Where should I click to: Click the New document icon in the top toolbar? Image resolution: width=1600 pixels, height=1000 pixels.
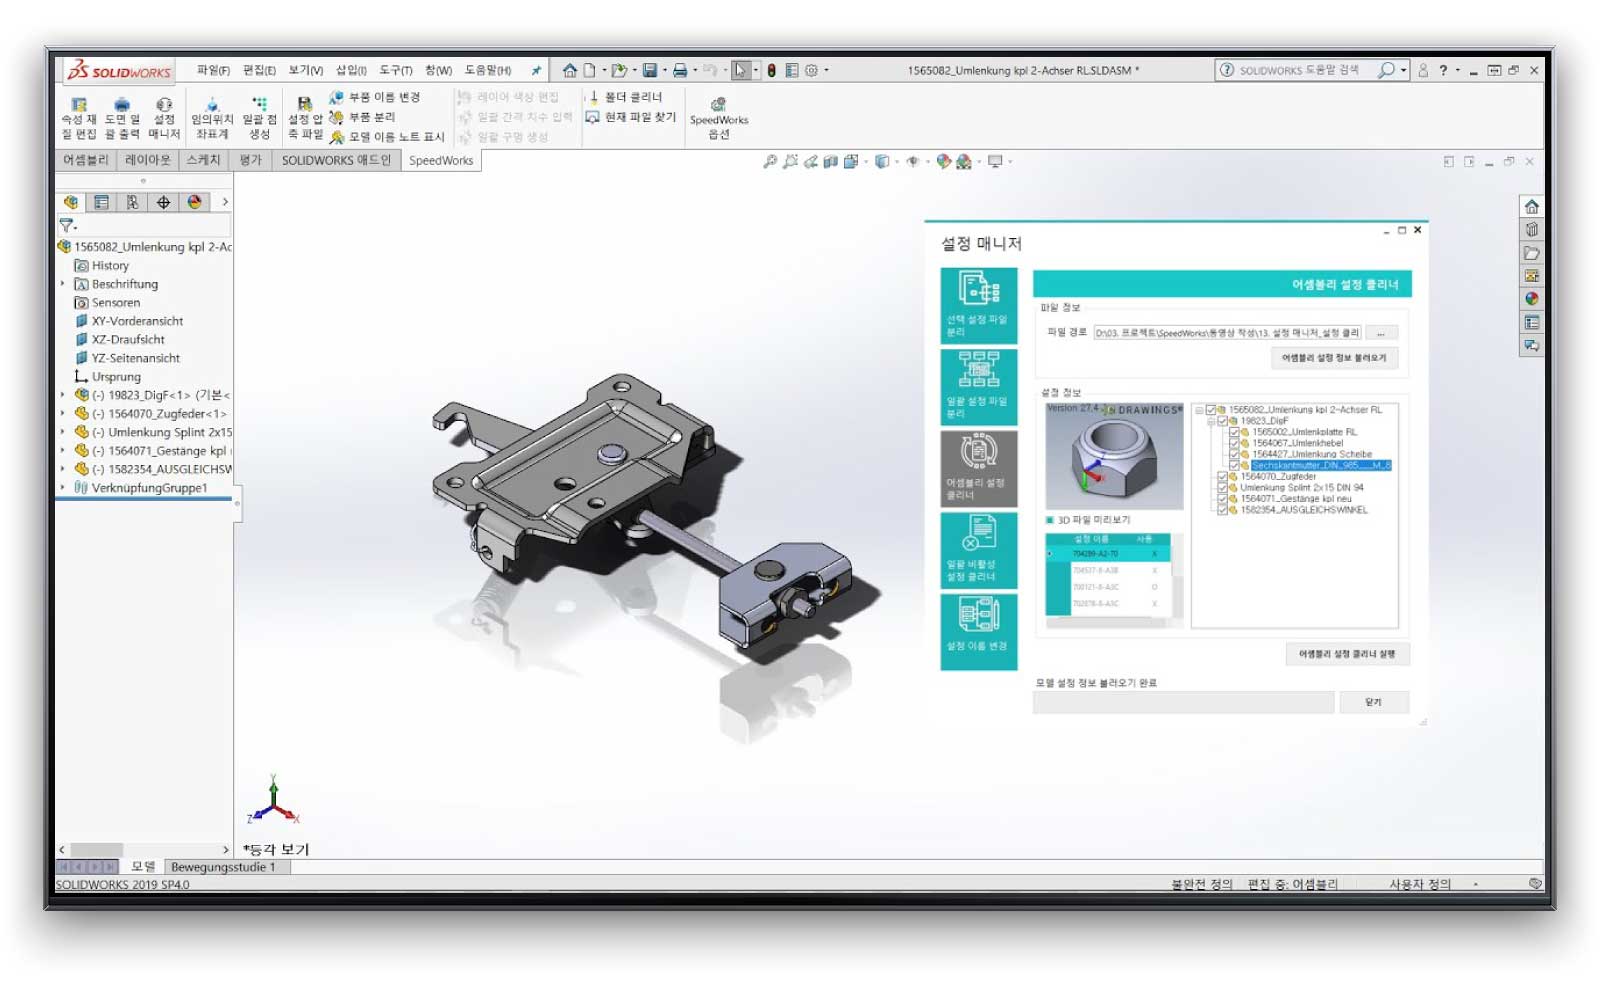coord(590,70)
